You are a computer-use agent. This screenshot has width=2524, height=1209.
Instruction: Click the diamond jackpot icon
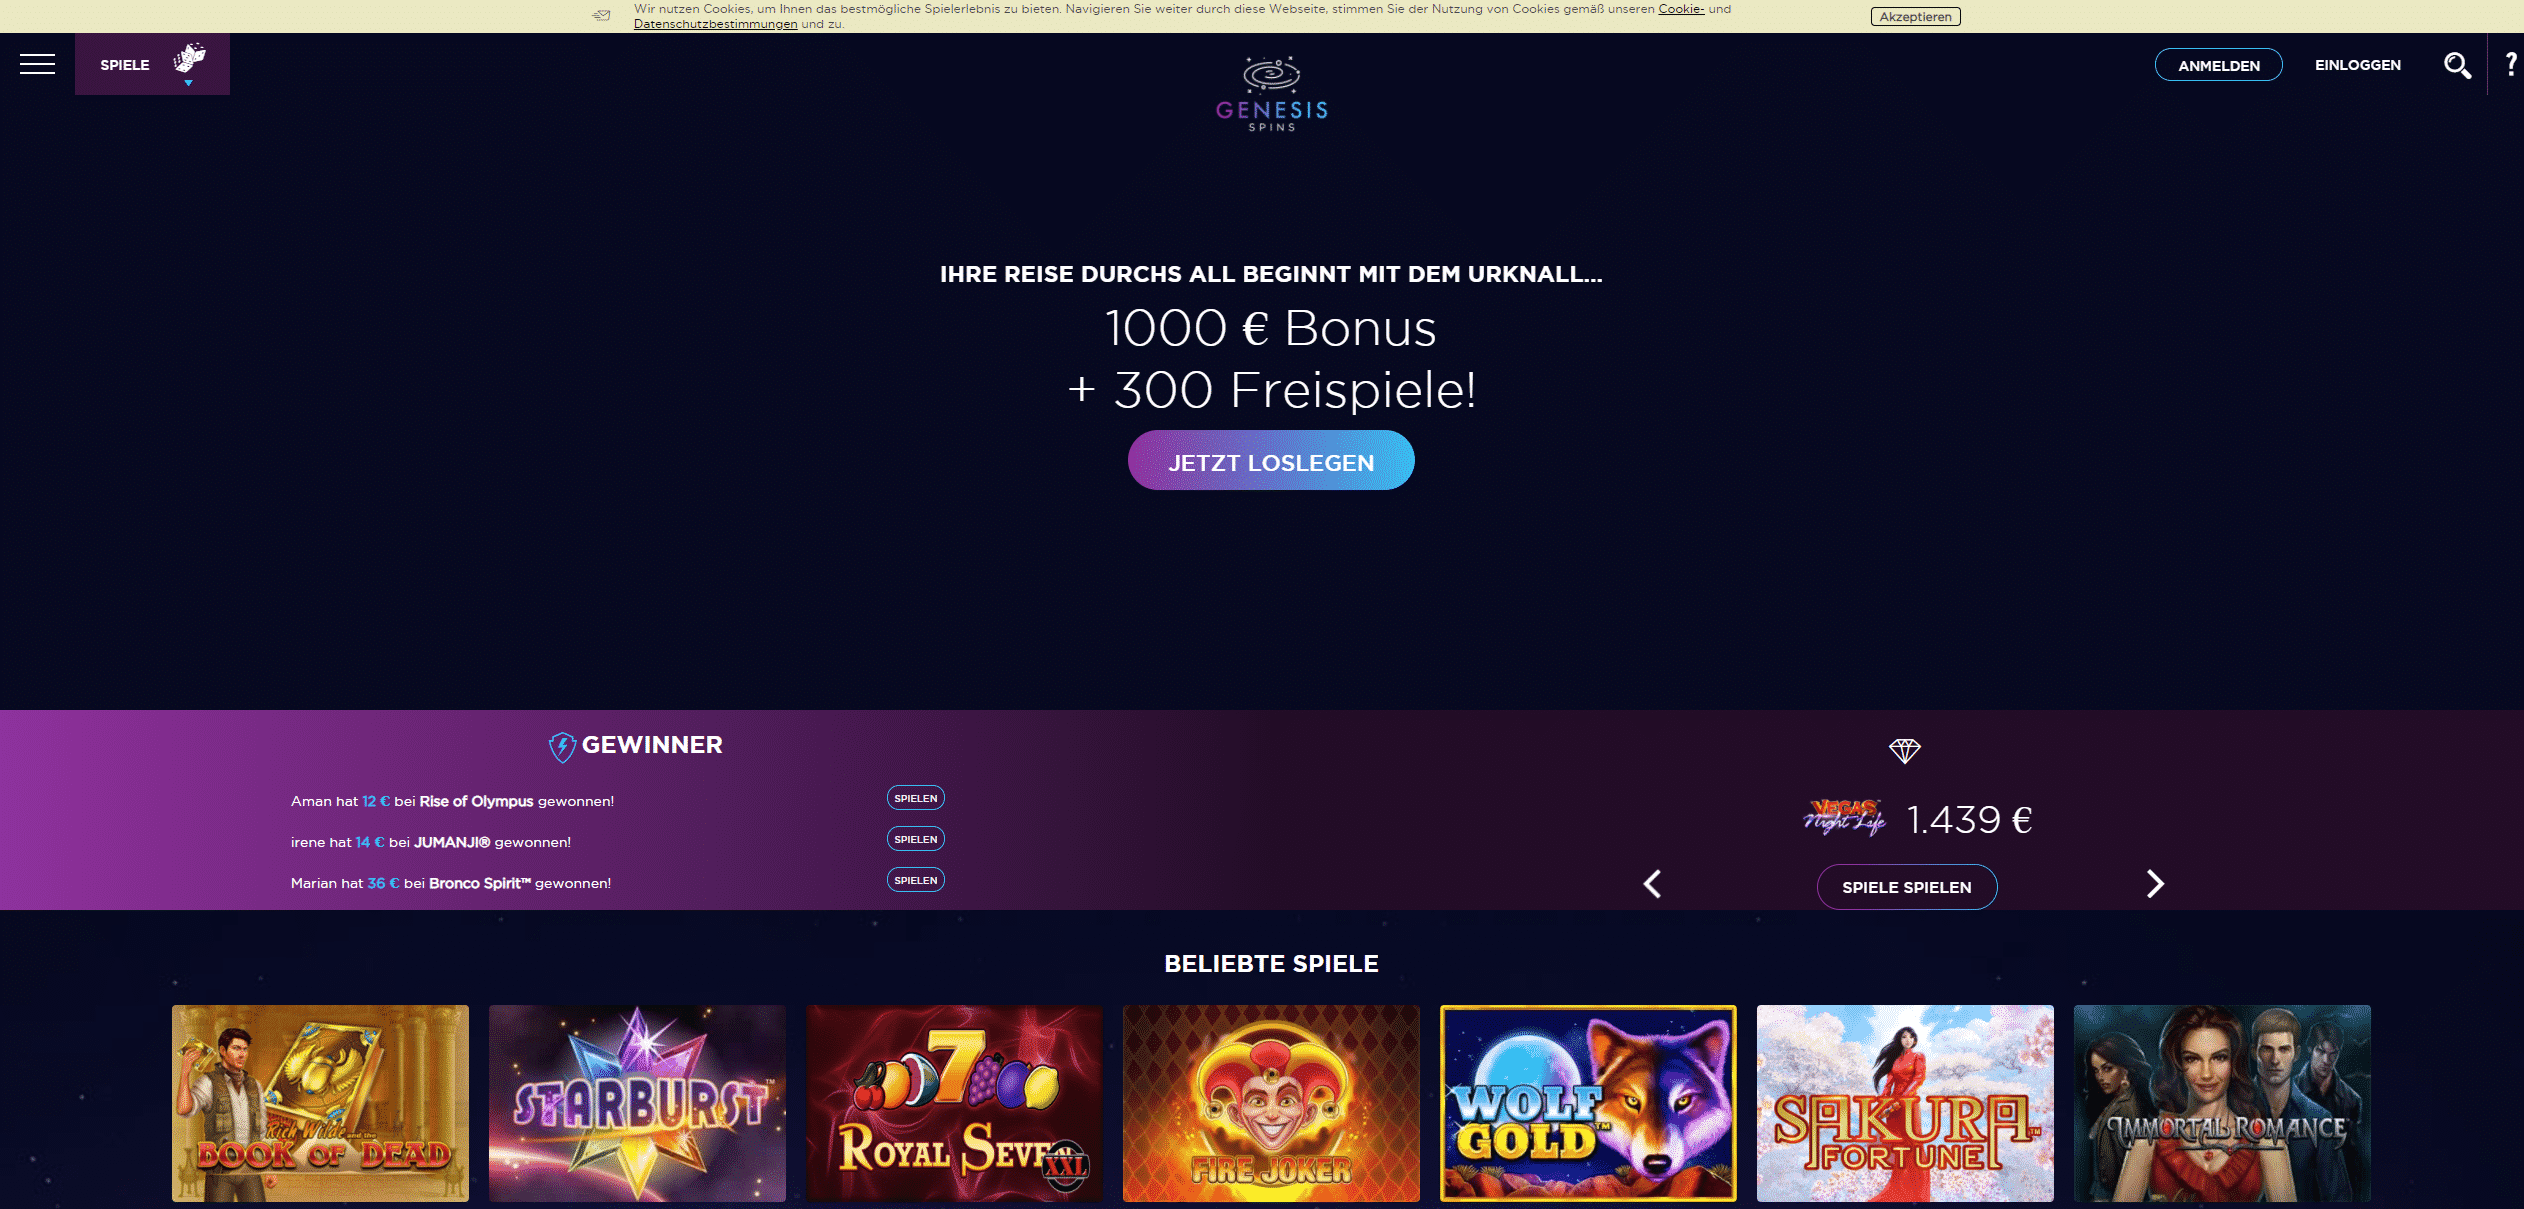click(x=1905, y=750)
